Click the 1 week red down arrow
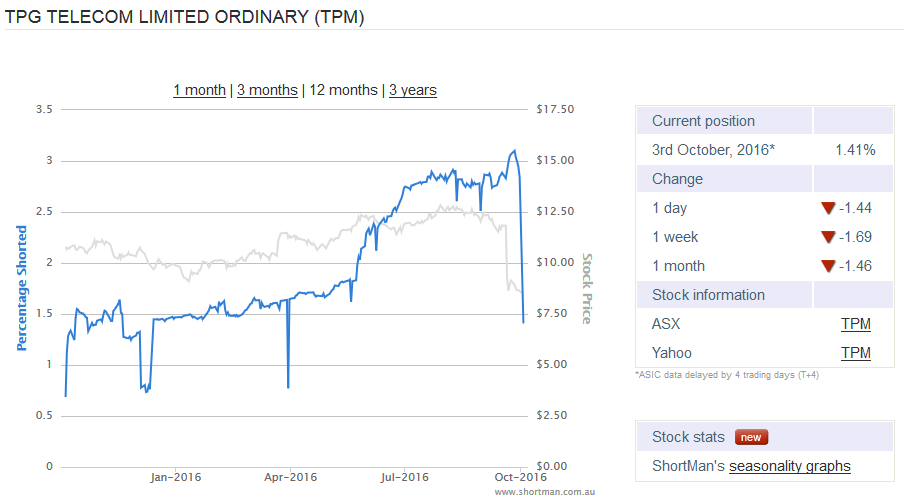The image size is (904, 499). [828, 237]
